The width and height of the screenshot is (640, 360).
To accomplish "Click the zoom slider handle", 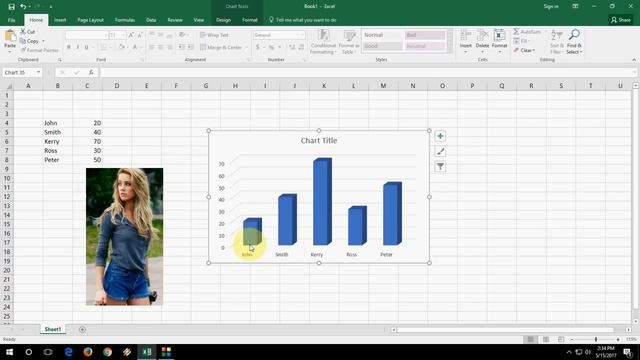I will pos(596,340).
